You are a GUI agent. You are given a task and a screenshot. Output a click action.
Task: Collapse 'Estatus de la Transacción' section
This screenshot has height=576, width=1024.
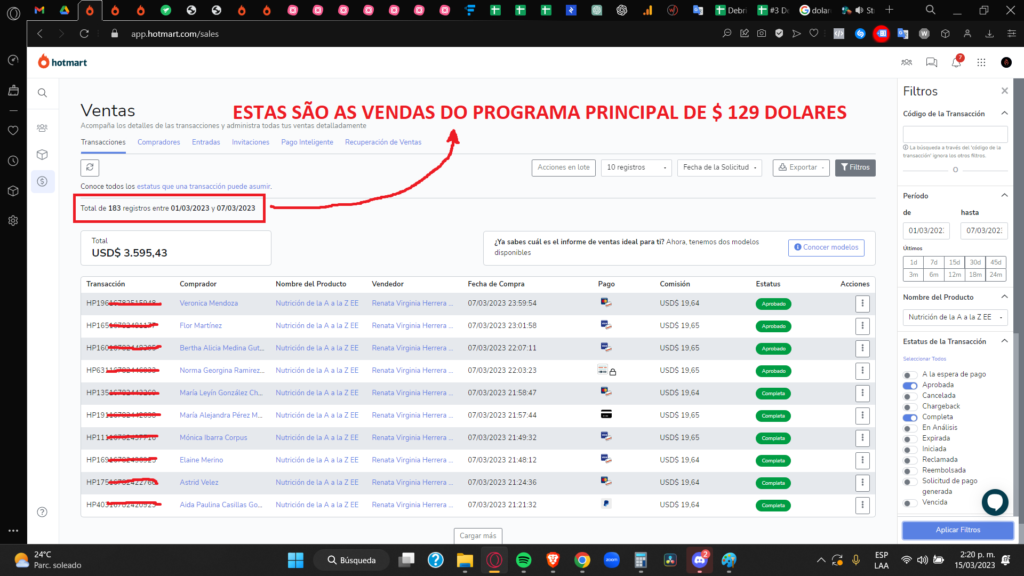point(1004,342)
